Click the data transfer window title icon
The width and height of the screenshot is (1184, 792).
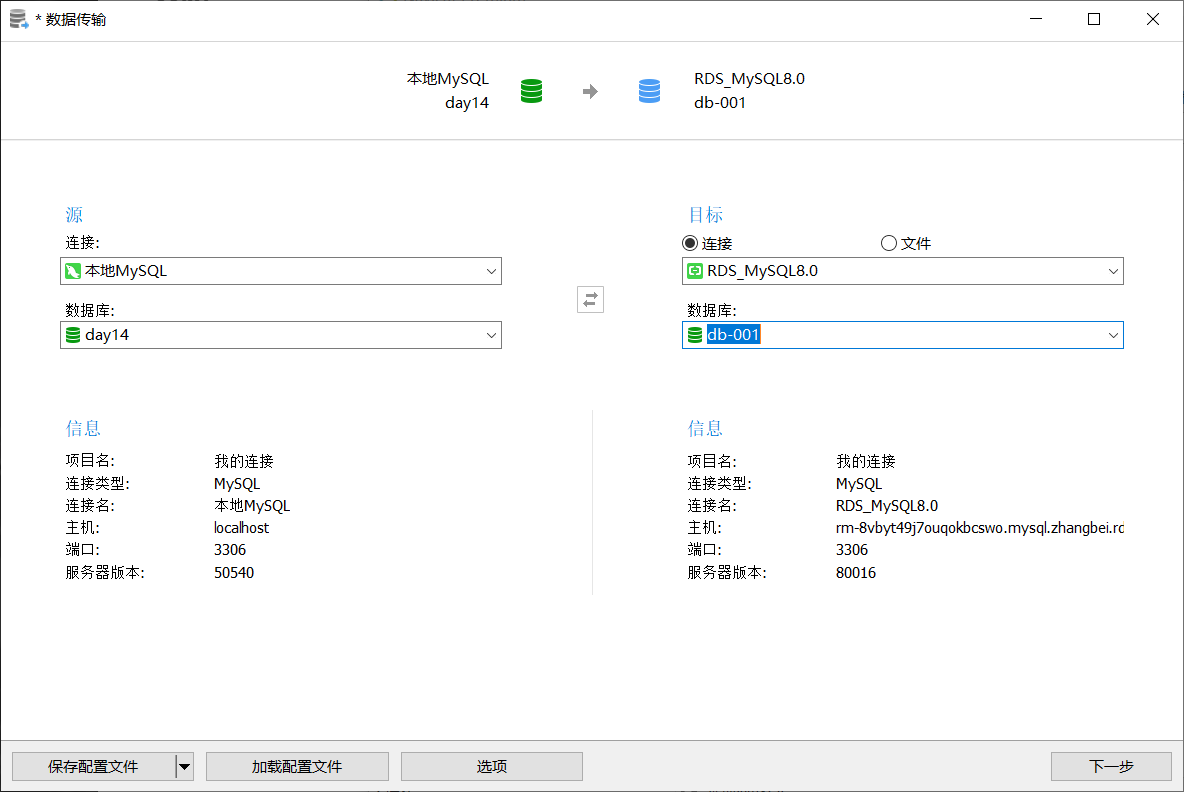[x=19, y=20]
